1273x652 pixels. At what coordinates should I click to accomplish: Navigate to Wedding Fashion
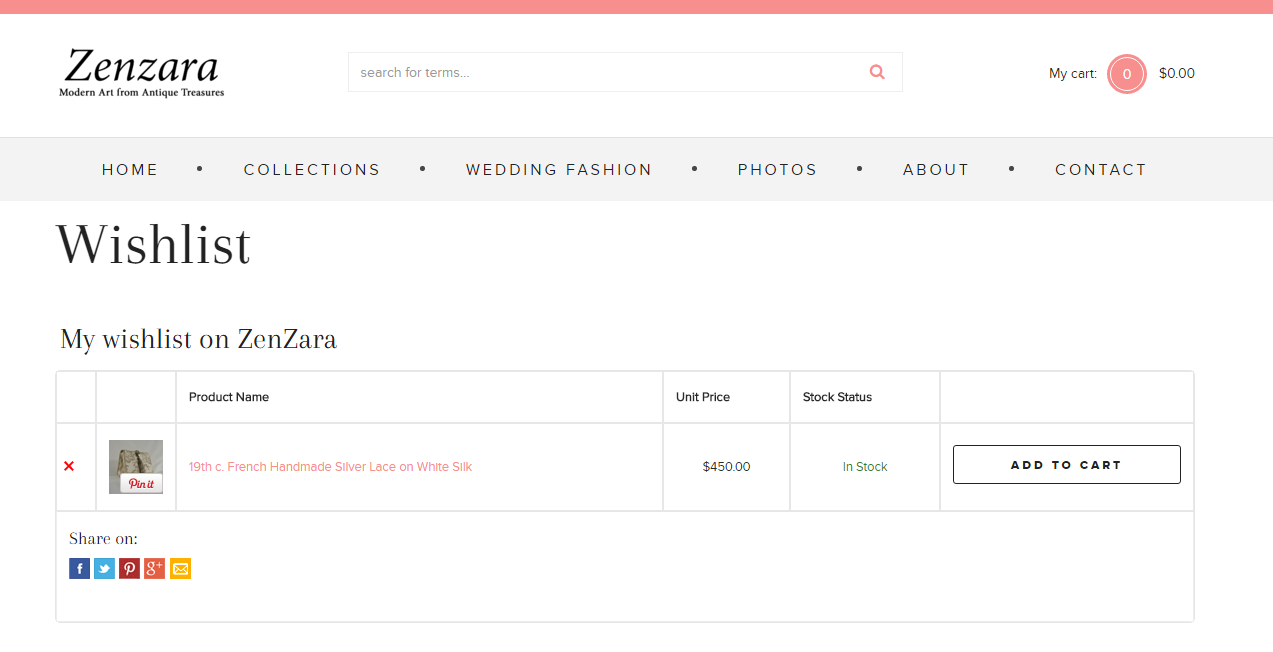tap(559, 170)
